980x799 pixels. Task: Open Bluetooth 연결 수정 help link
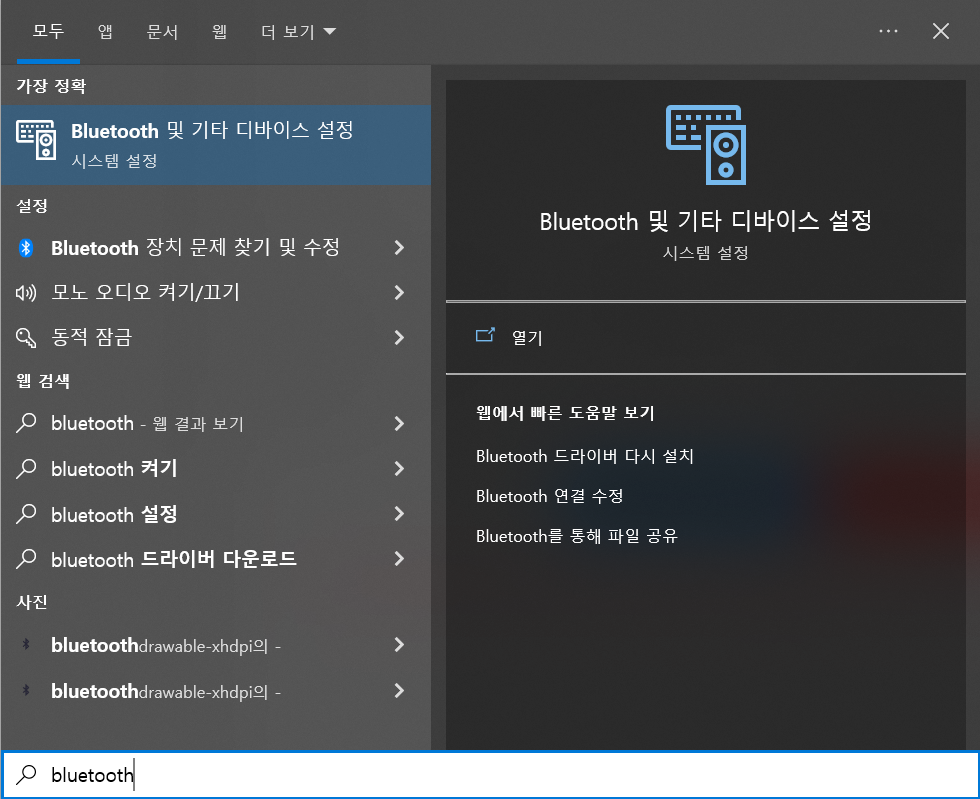[x=549, y=496]
